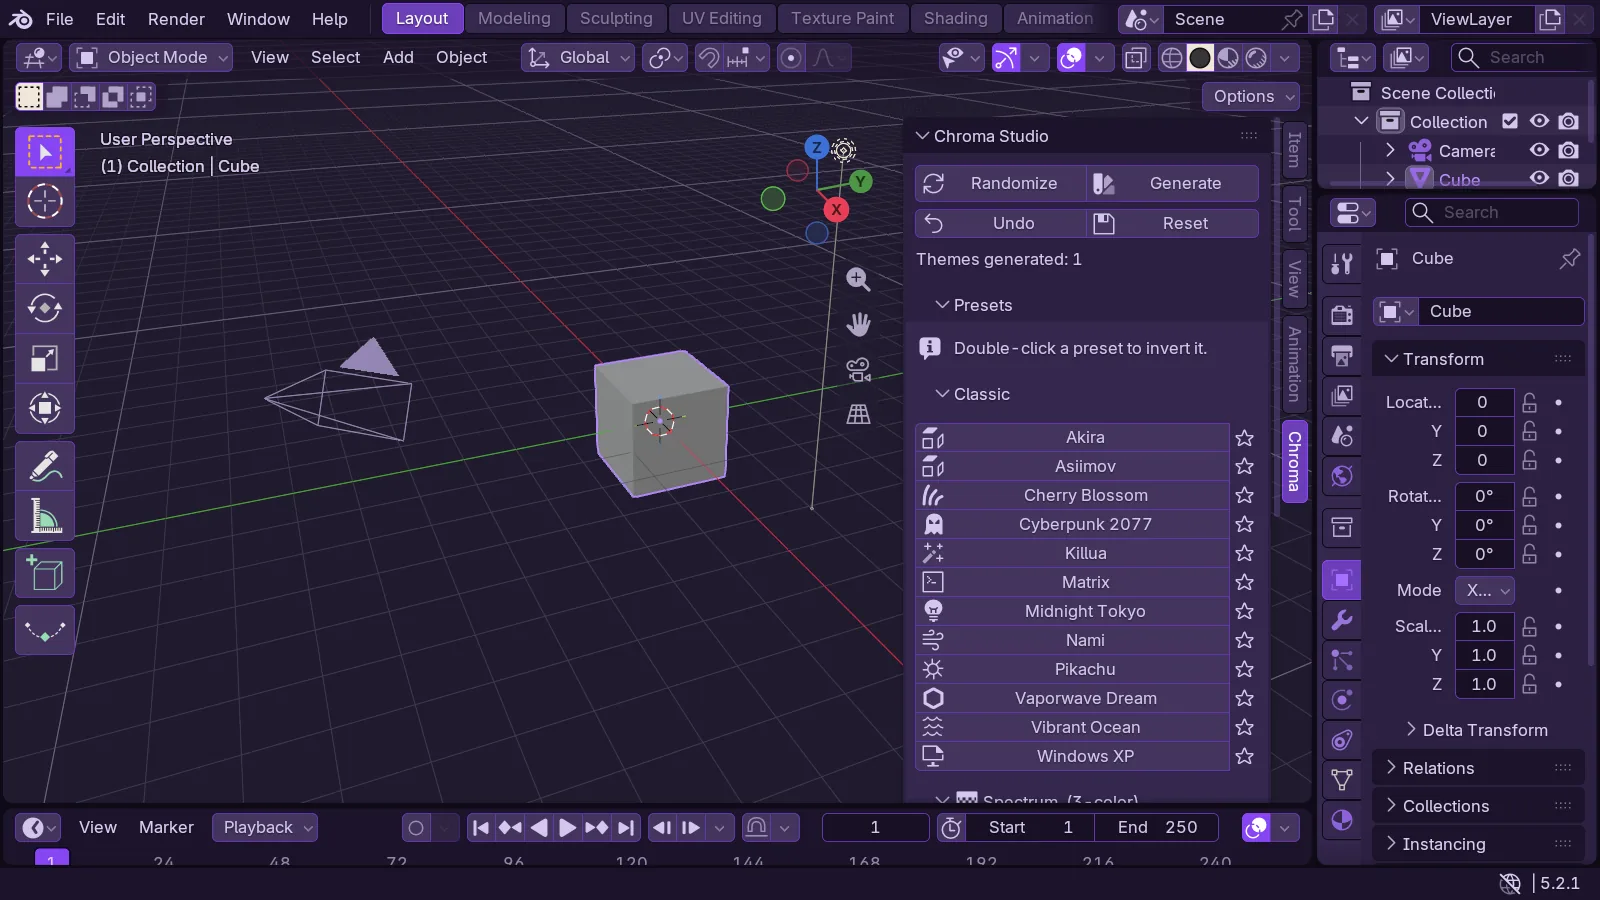This screenshot has width=1600, height=900.
Task: Open the Global orientation dropdown
Action: tap(578, 58)
